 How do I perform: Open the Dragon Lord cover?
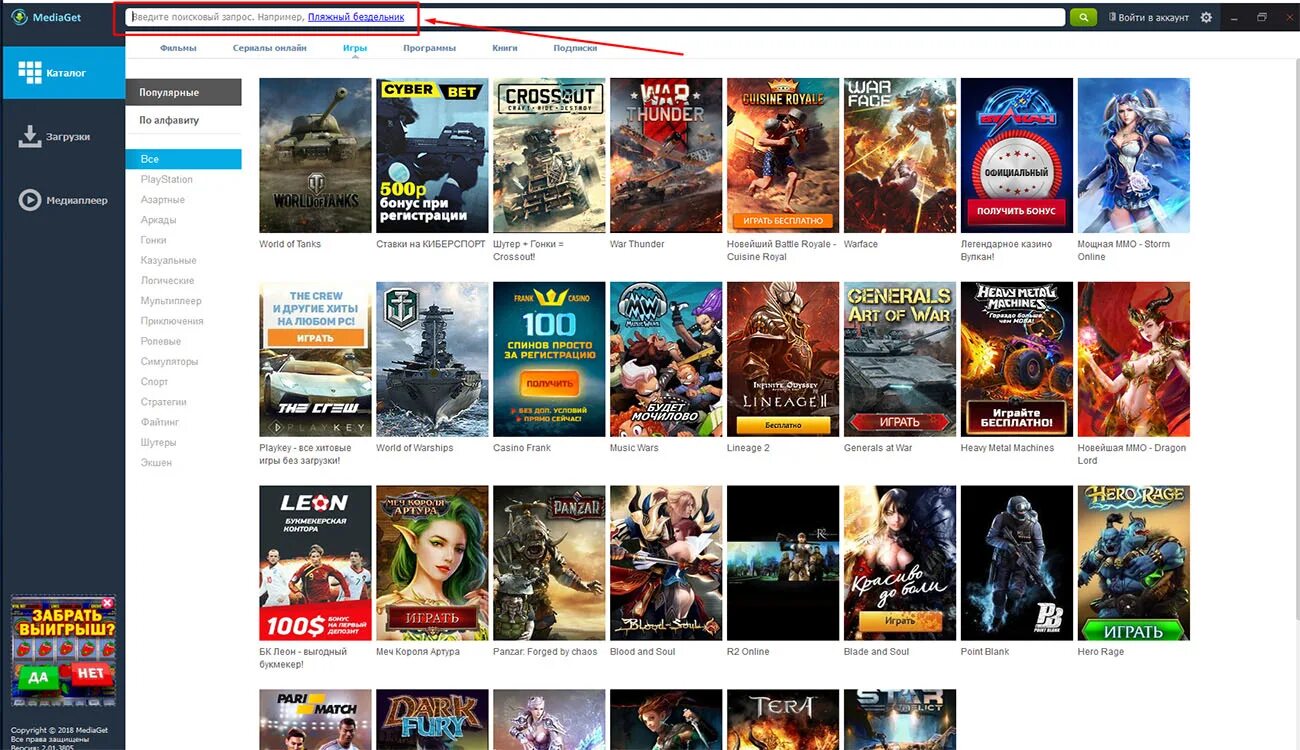pos(1134,359)
